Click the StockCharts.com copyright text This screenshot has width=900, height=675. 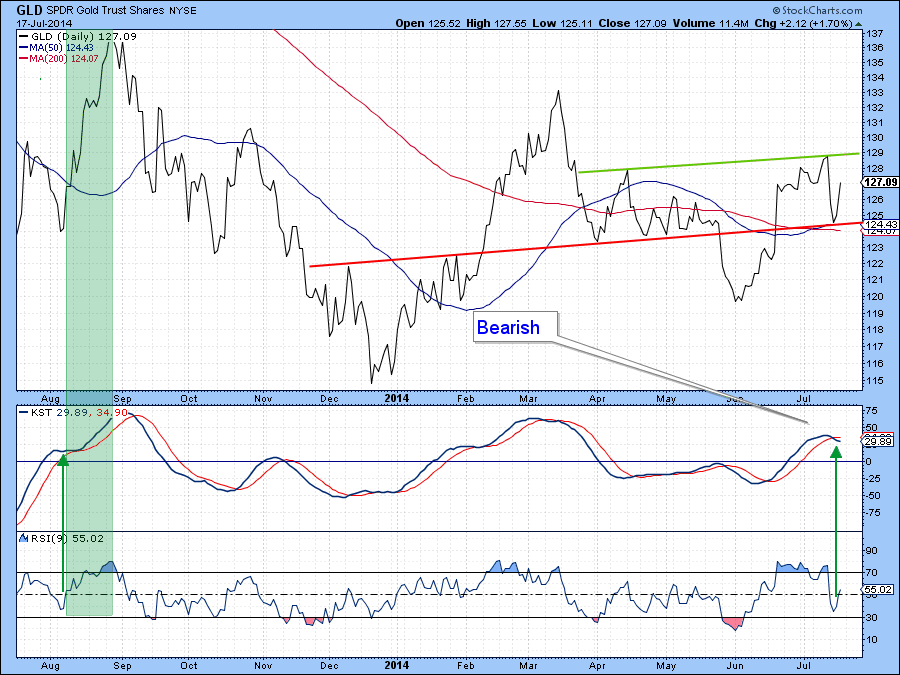[817, 10]
